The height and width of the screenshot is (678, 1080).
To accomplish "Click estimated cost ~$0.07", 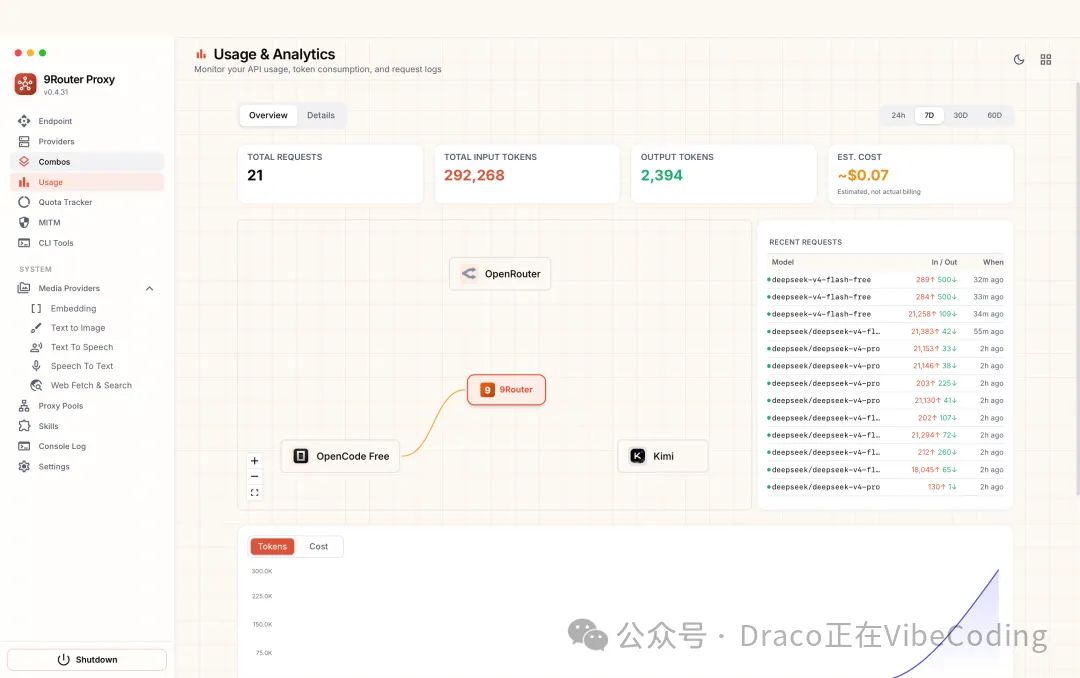I will [863, 176].
